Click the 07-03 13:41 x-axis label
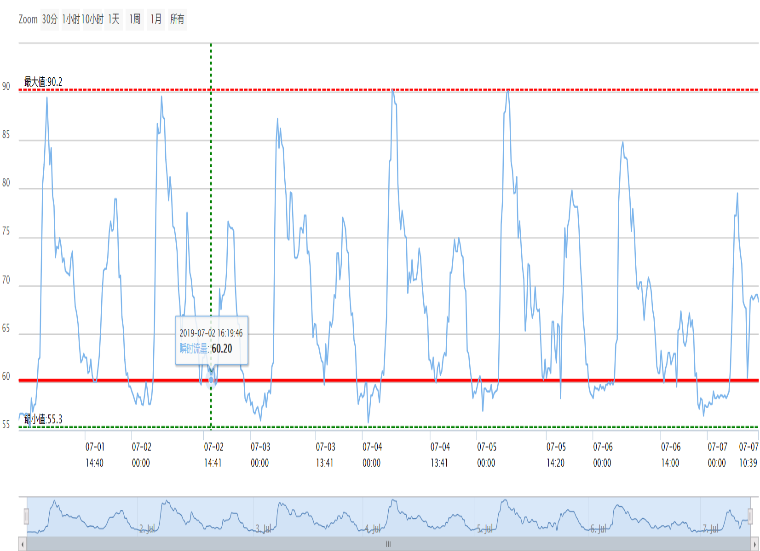This screenshot has width=760, height=551. coord(325,454)
